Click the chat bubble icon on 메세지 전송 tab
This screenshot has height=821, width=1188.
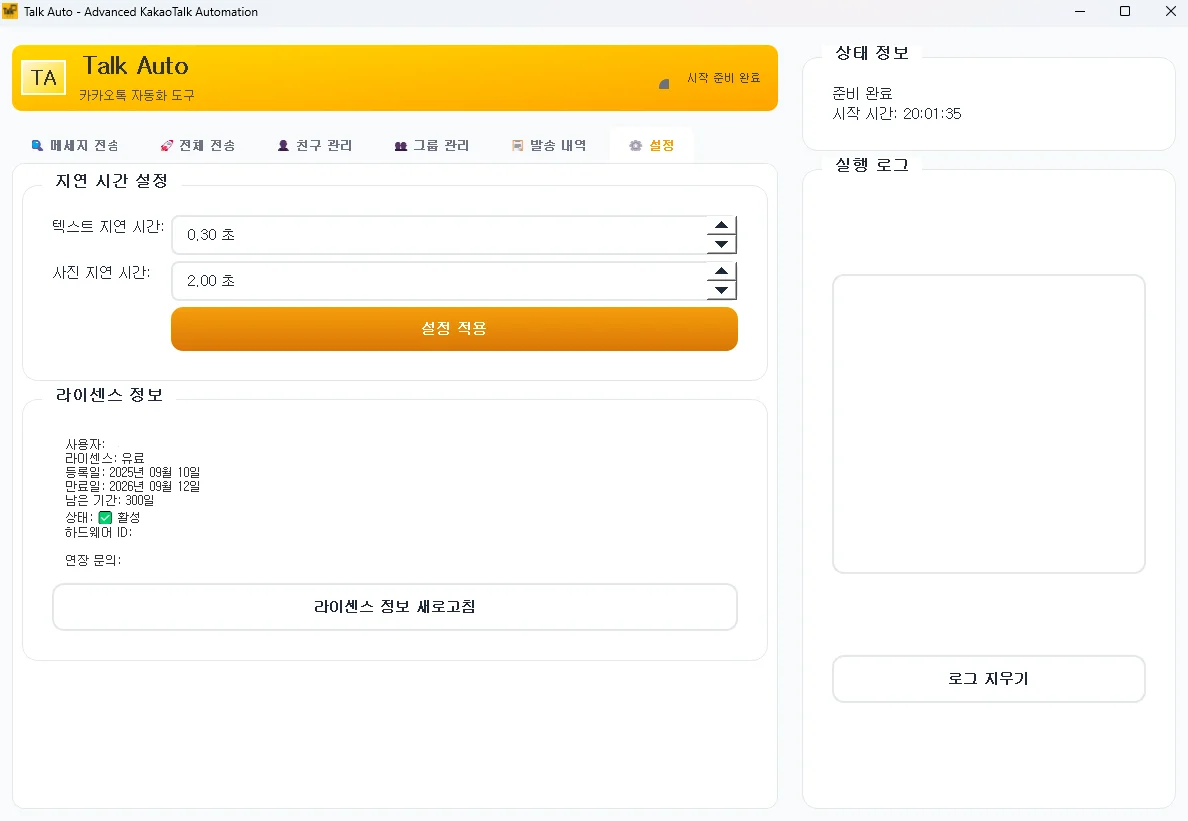(x=37, y=145)
